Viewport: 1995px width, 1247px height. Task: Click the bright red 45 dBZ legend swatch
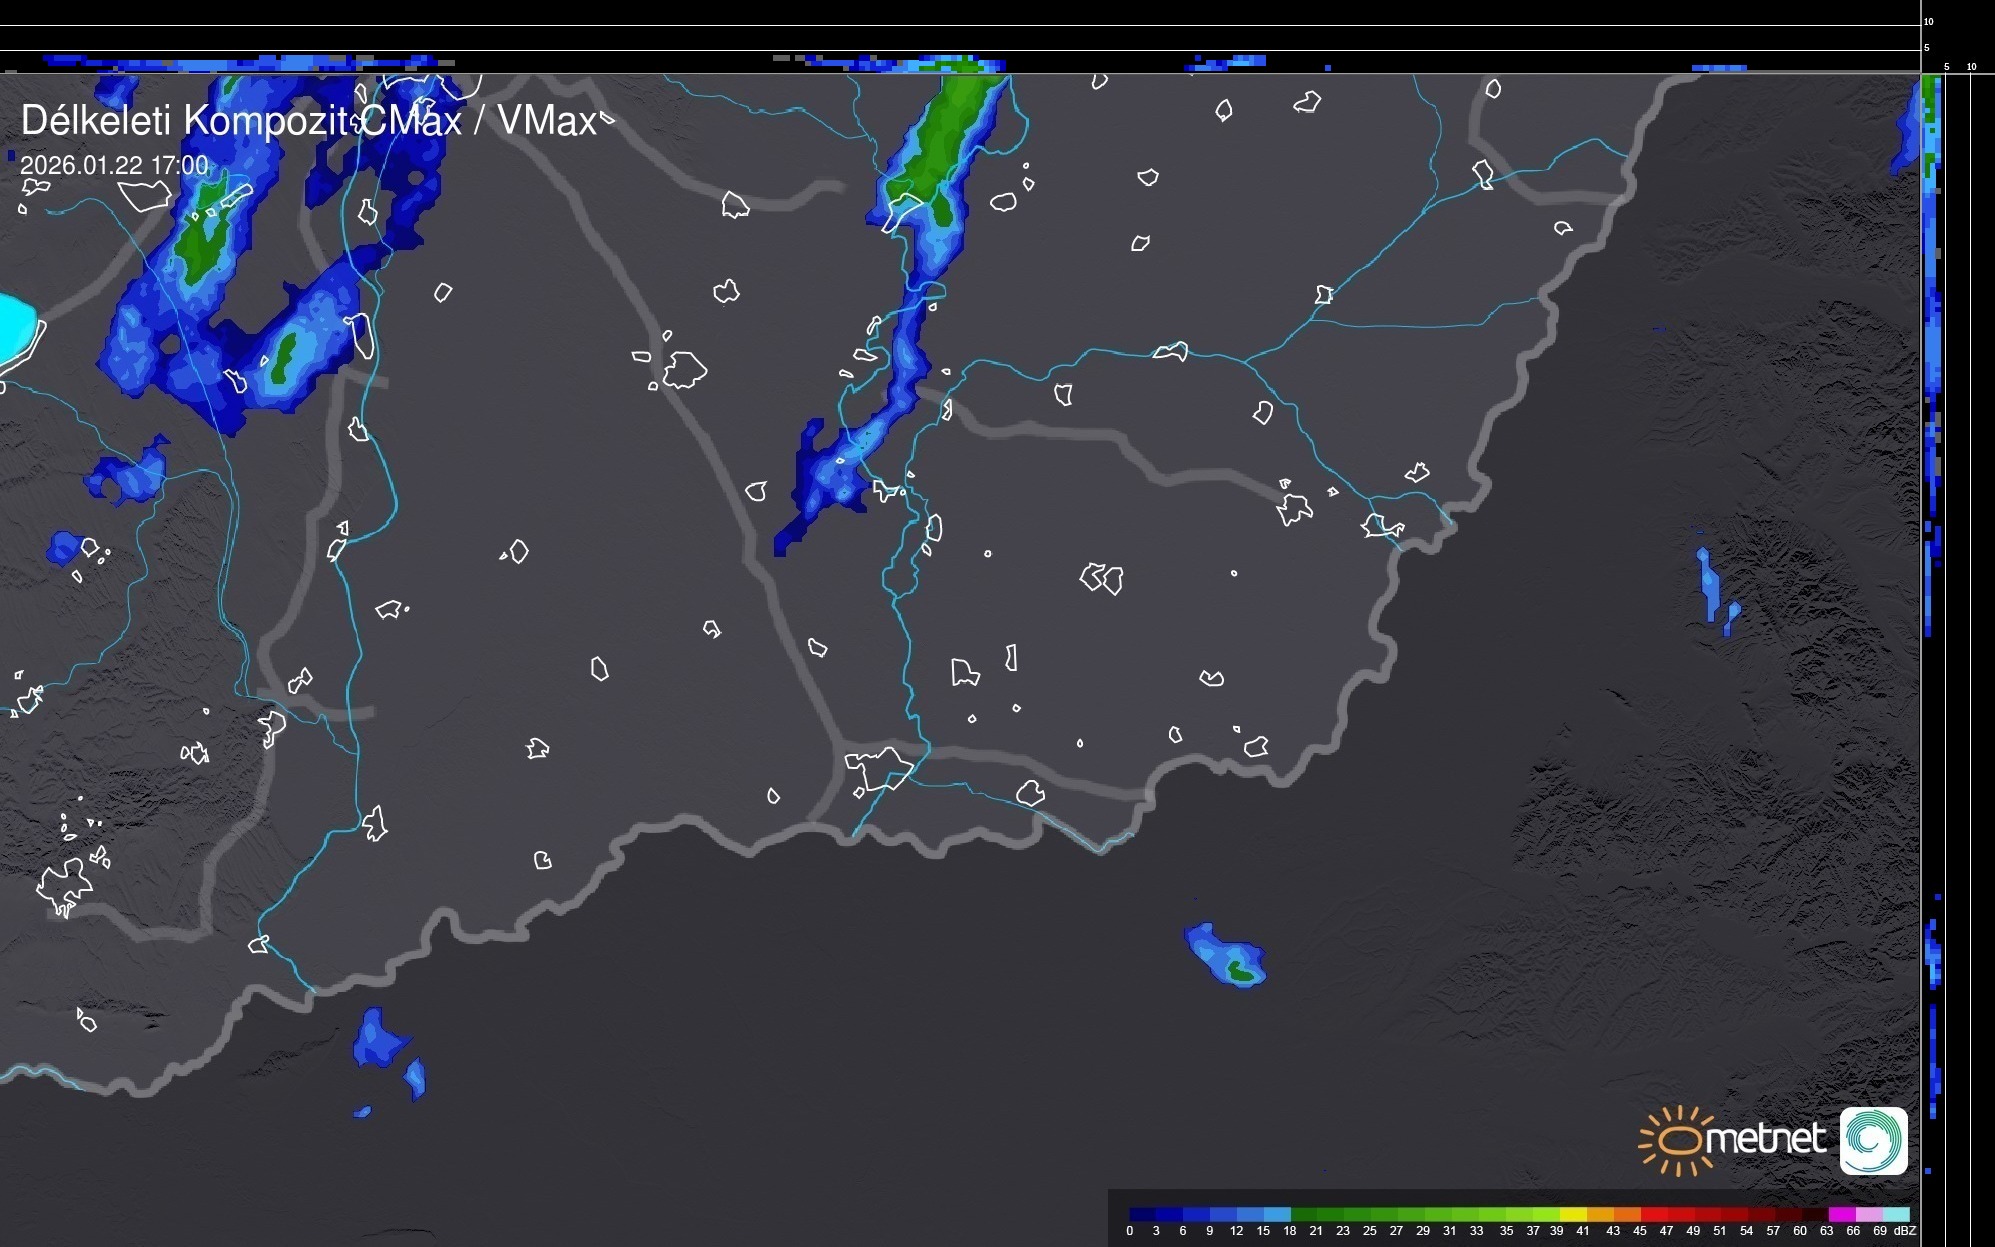coord(1653,1214)
